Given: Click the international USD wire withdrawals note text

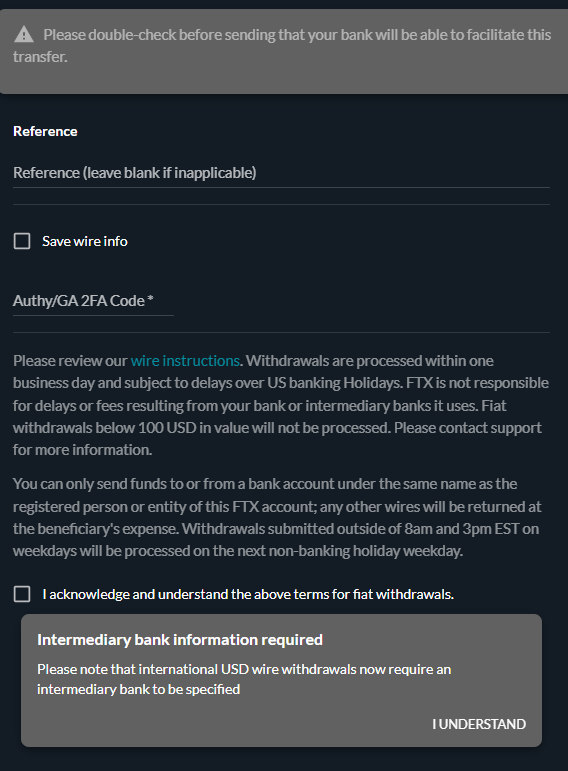Looking at the screenshot, I should 244,679.
